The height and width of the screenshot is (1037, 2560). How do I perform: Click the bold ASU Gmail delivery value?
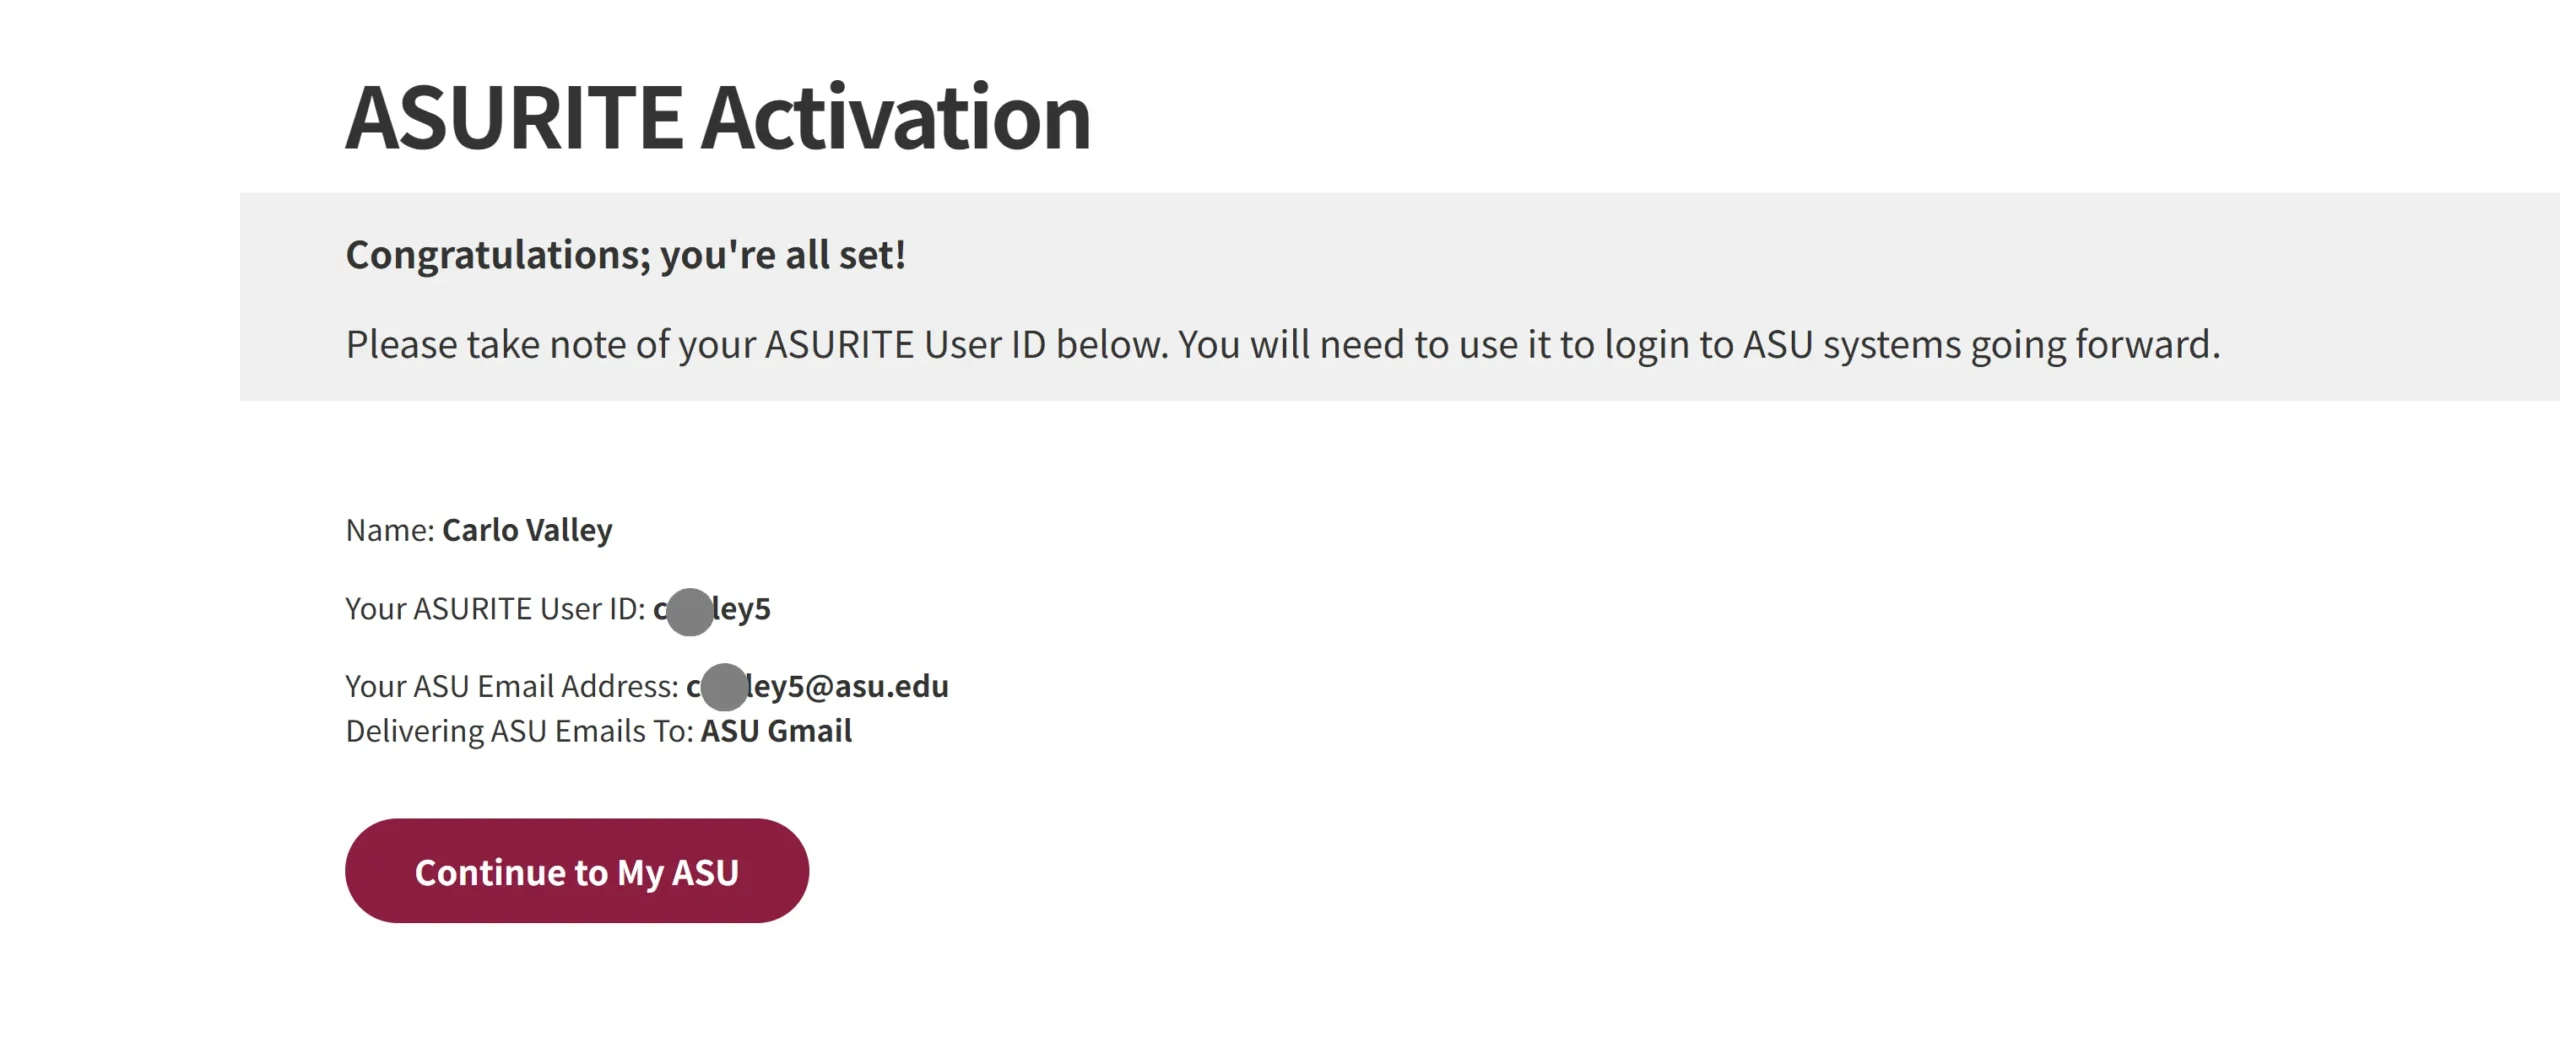776,732
